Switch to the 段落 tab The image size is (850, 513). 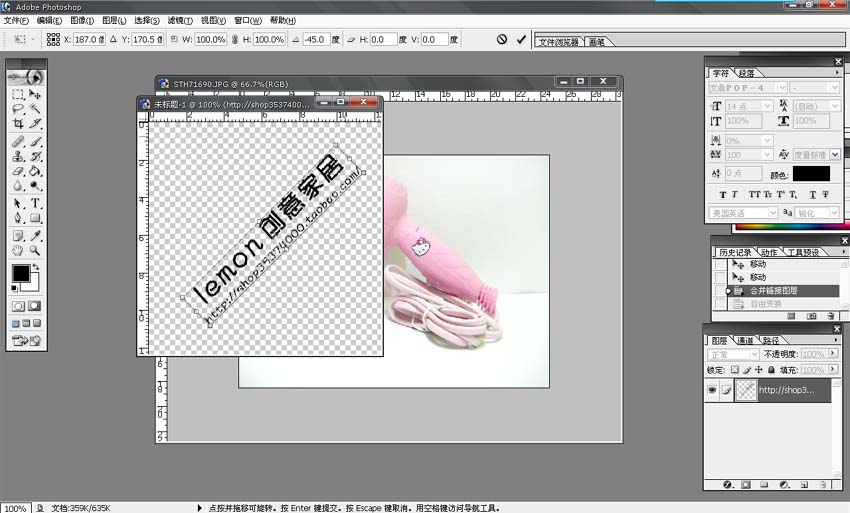pyautogui.click(x=746, y=73)
